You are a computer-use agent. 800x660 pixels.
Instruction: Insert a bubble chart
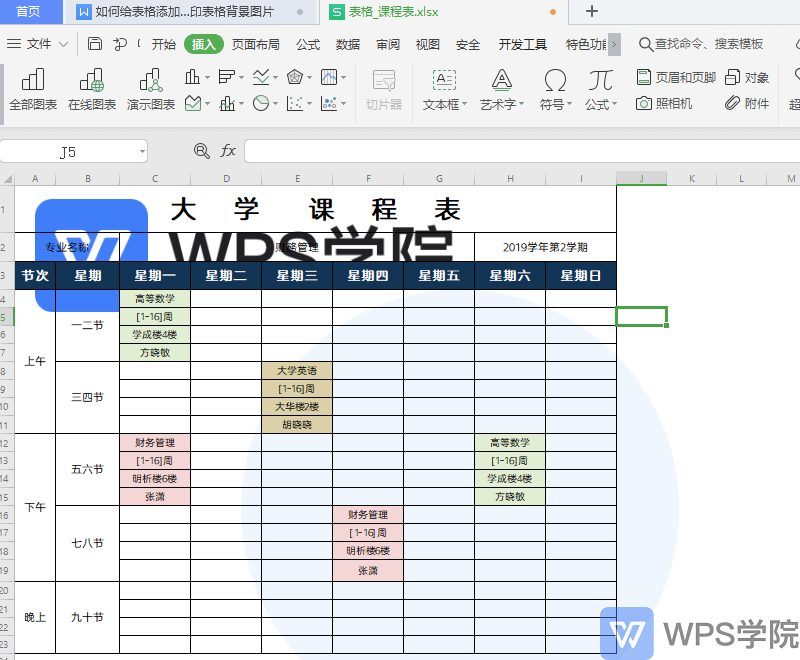329,104
